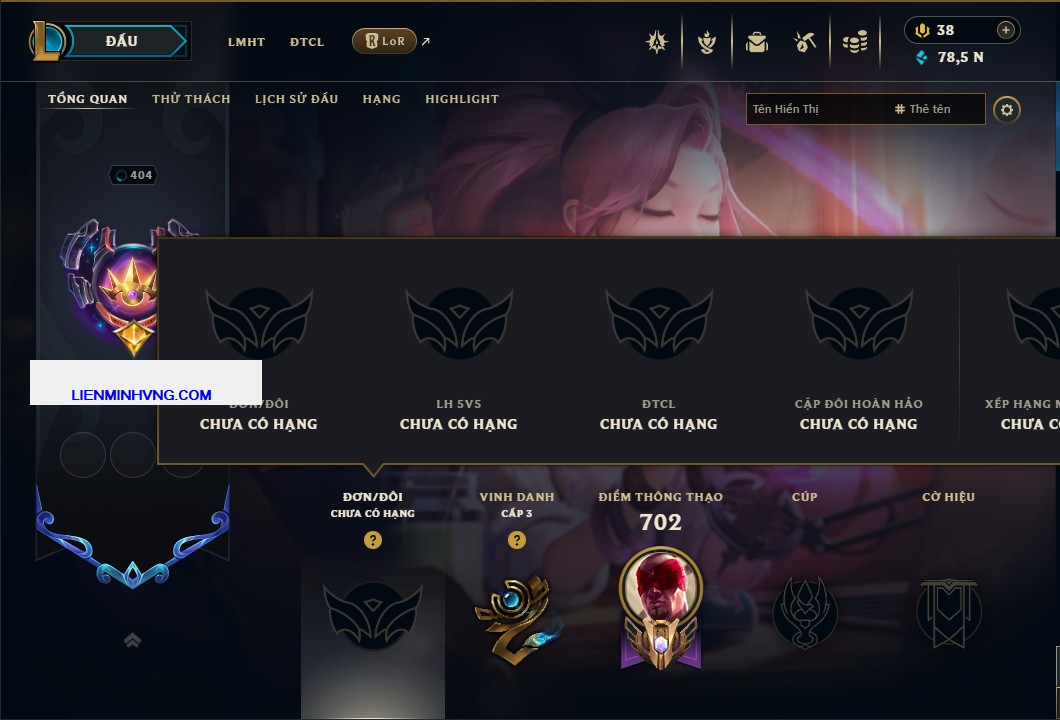Open profile settings gear icon
Image resolution: width=1060 pixels, height=720 pixels.
(x=1007, y=110)
